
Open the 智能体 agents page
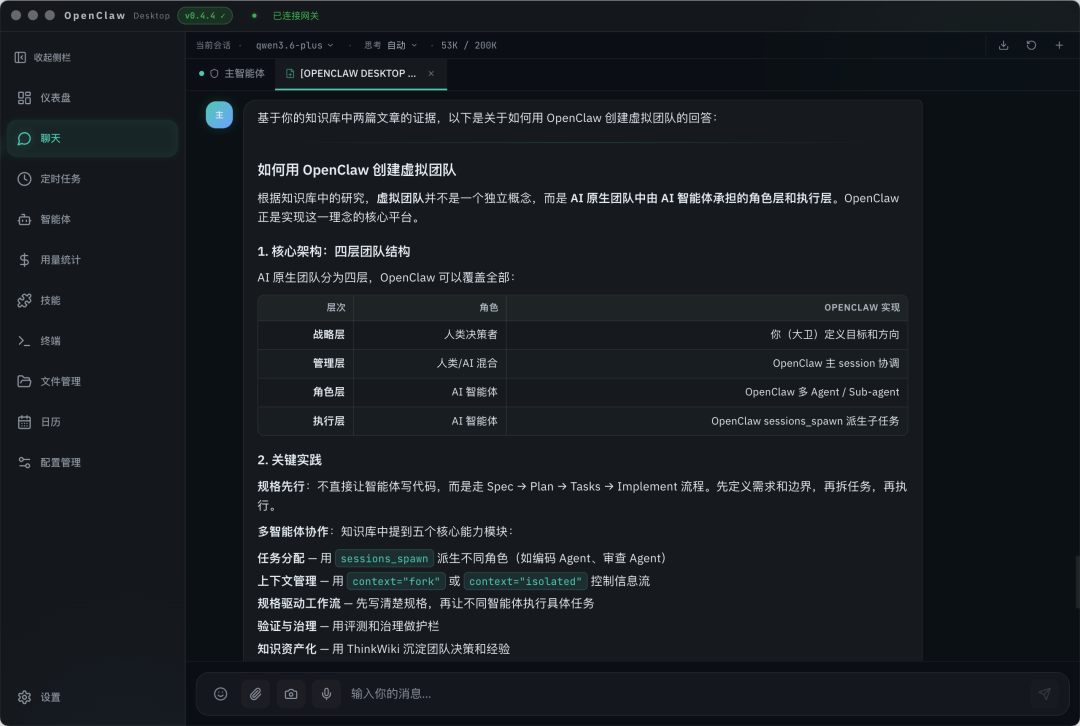92,220
